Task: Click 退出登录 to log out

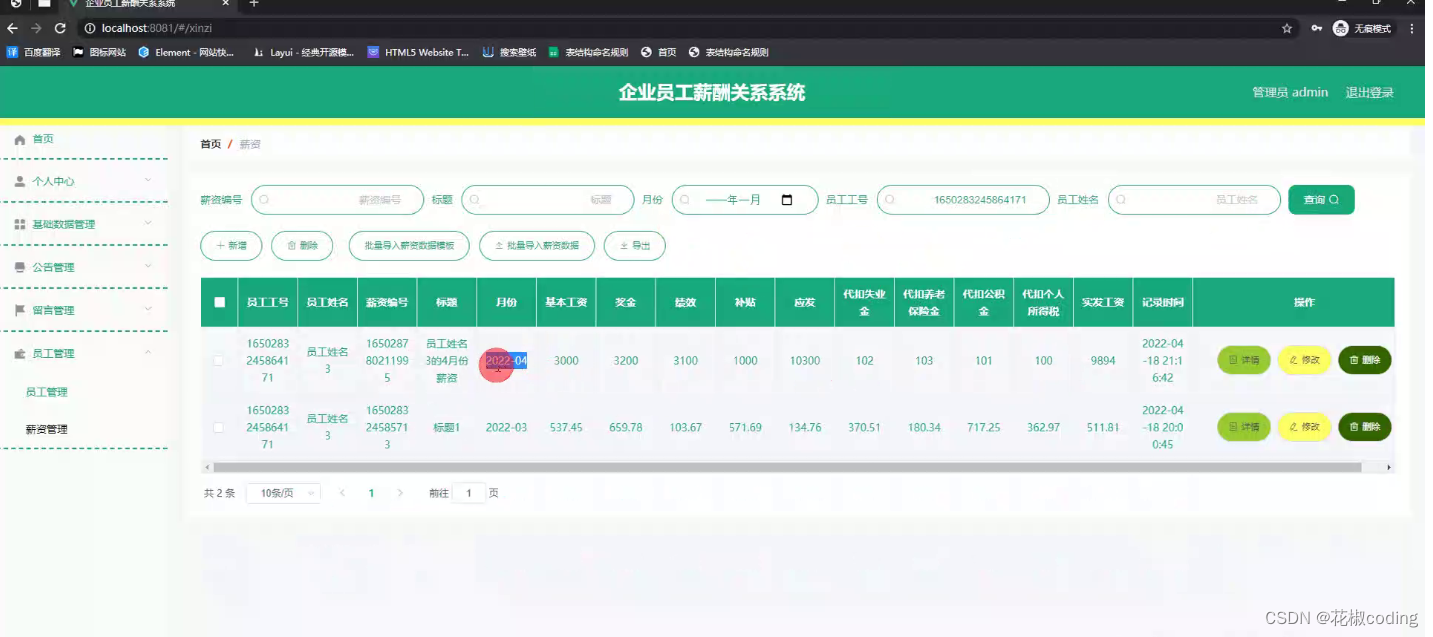Action: [x=1369, y=92]
